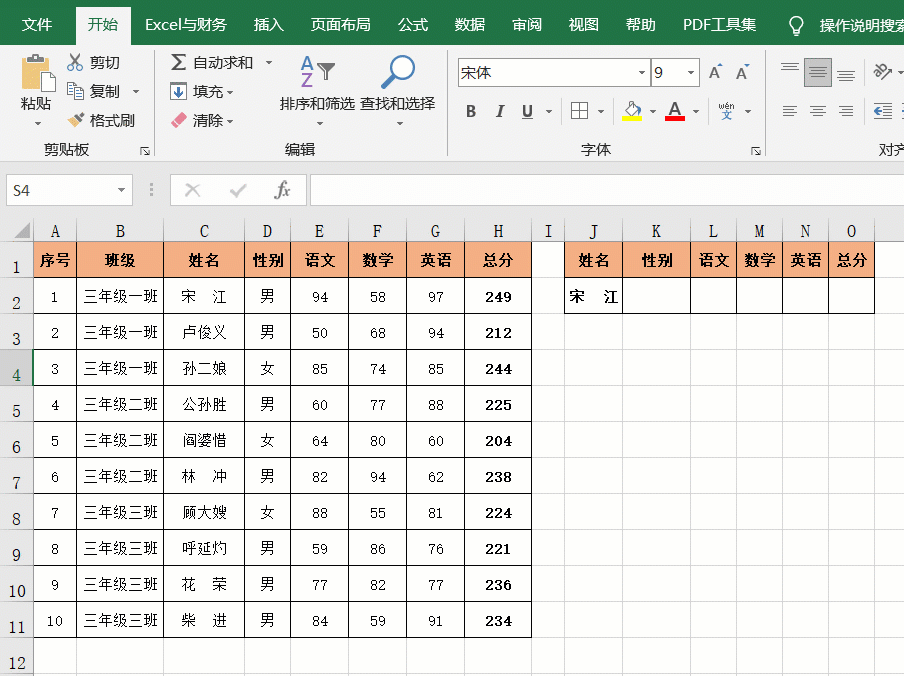904x676 pixels.
Task: Open the 查找和选择 (Find & Select) magnifier icon
Action: point(397,72)
